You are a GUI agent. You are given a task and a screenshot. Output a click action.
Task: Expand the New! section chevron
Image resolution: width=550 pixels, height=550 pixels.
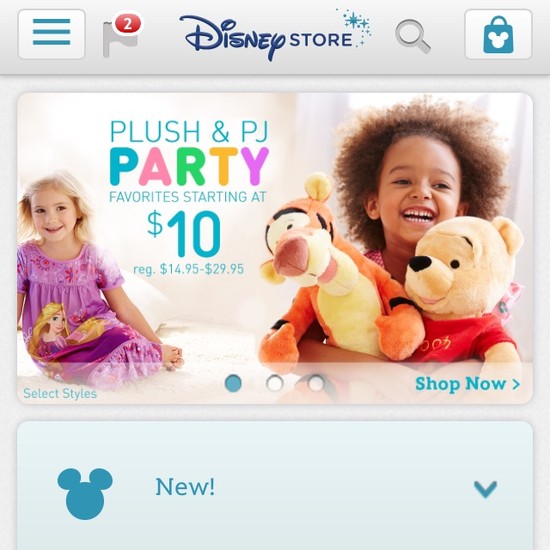click(x=485, y=489)
